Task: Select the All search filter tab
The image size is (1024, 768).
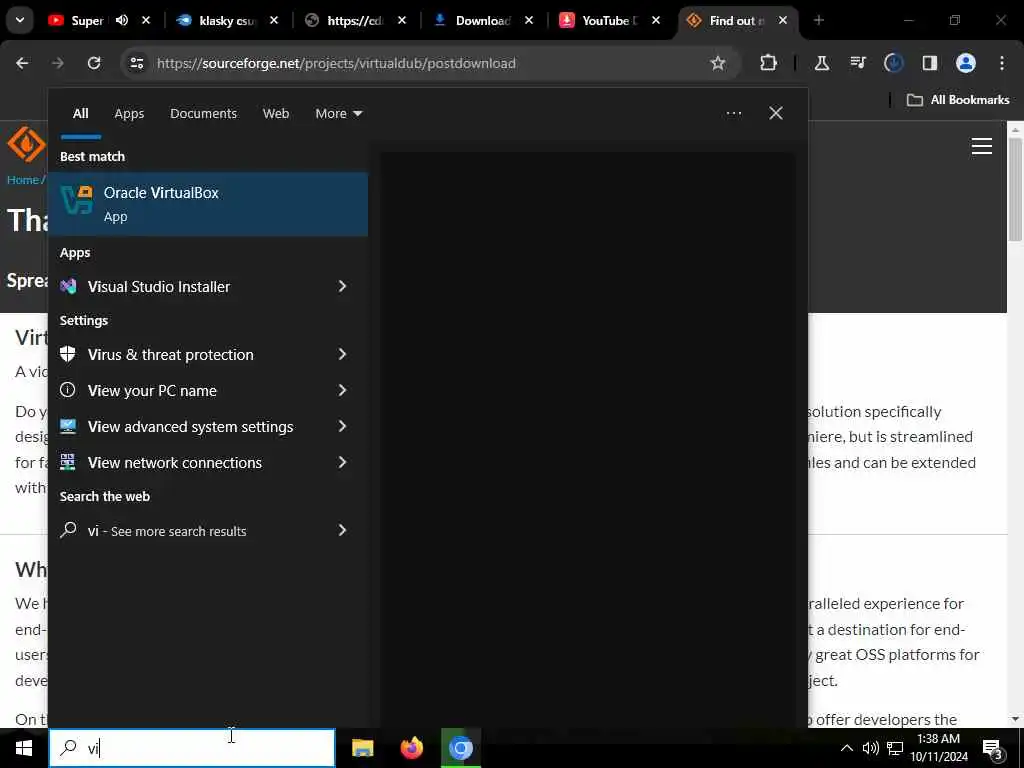Action: 80,114
